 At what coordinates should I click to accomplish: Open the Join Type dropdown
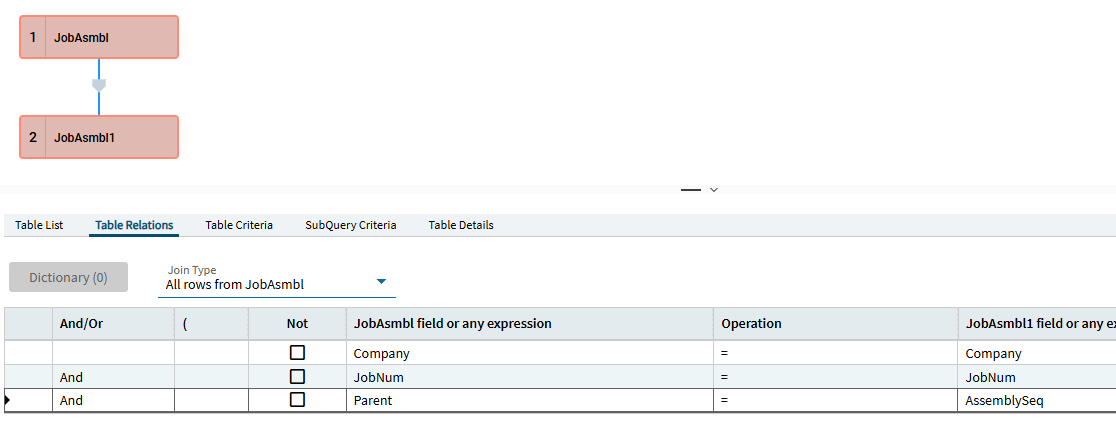click(x=277, y=279)
